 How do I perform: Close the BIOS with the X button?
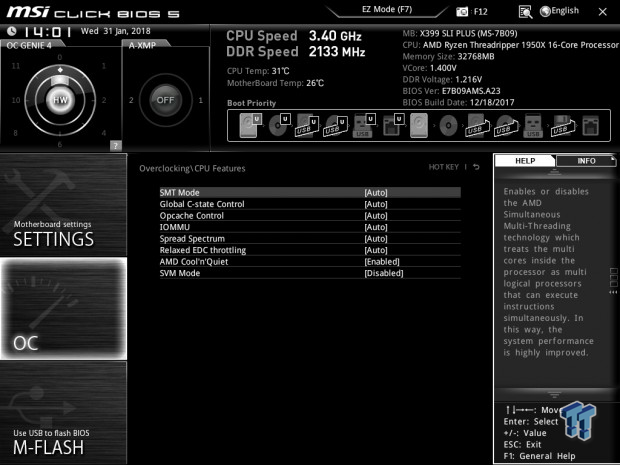tap(602, 12)
